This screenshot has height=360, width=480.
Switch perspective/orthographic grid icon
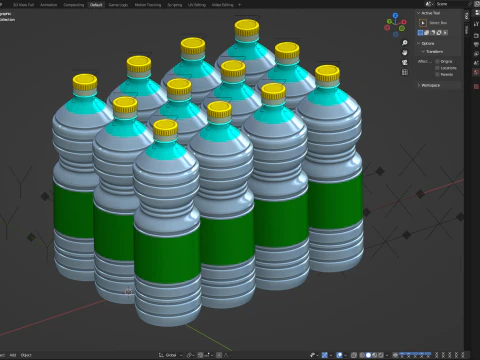point(405,72)
